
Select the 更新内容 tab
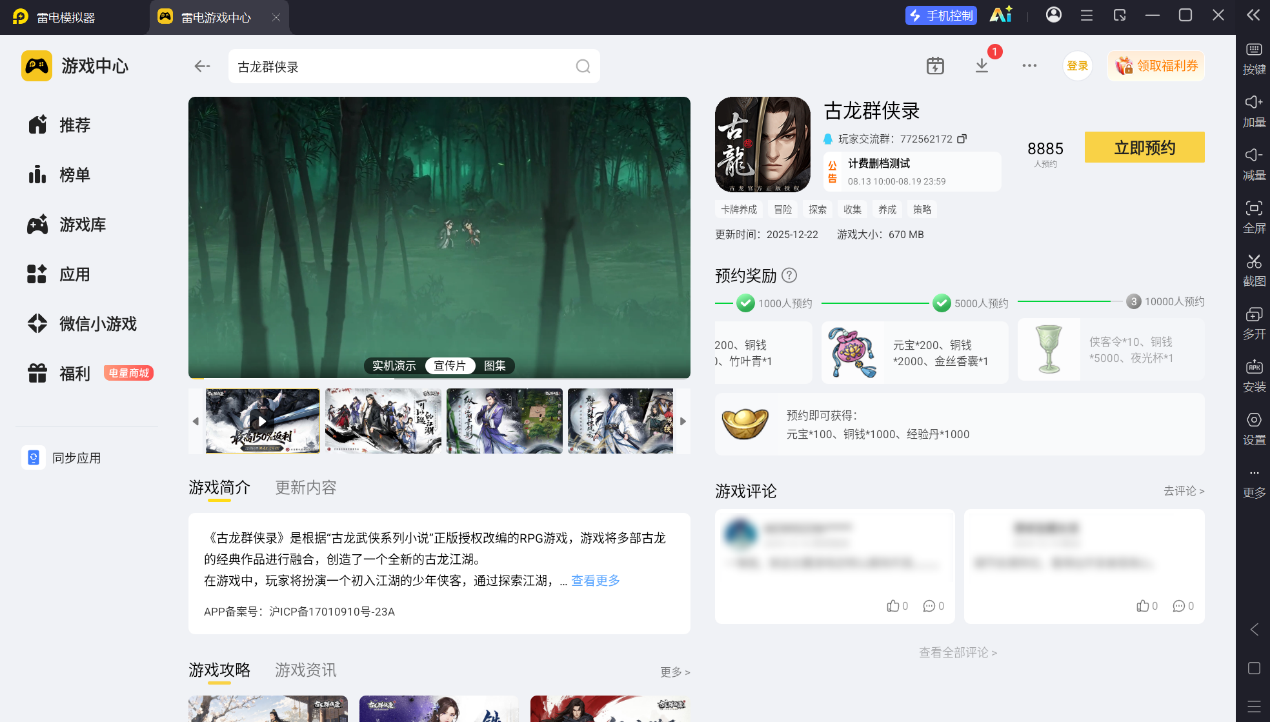(306, 488)
